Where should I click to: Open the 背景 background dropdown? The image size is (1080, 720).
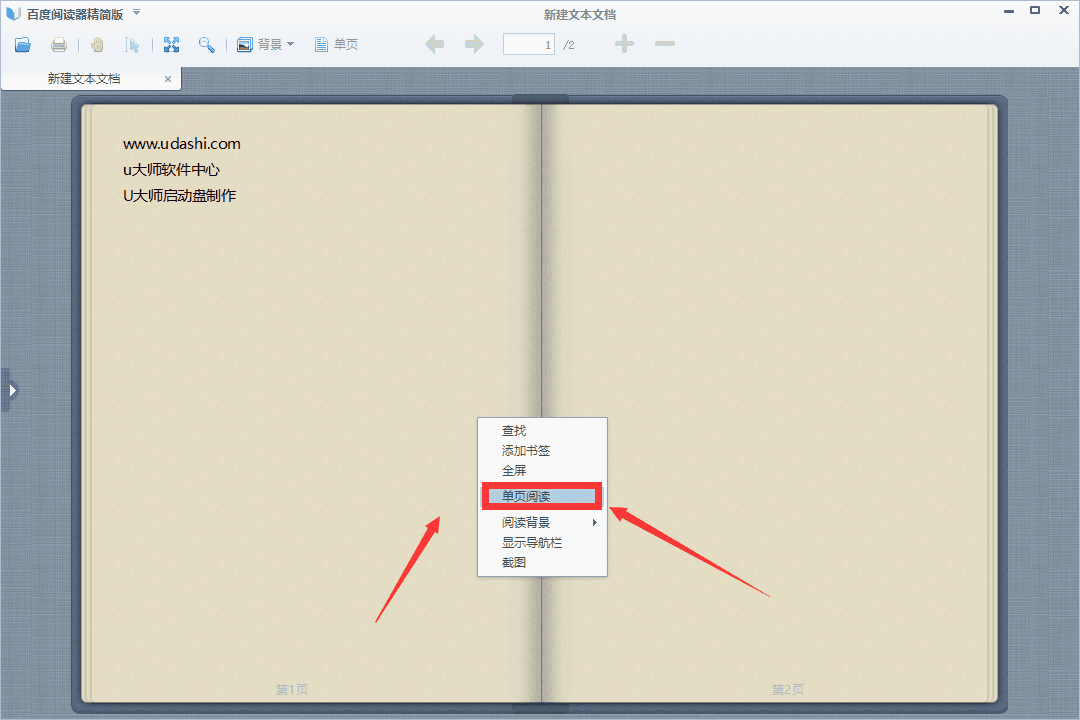[x=266, y=45]
